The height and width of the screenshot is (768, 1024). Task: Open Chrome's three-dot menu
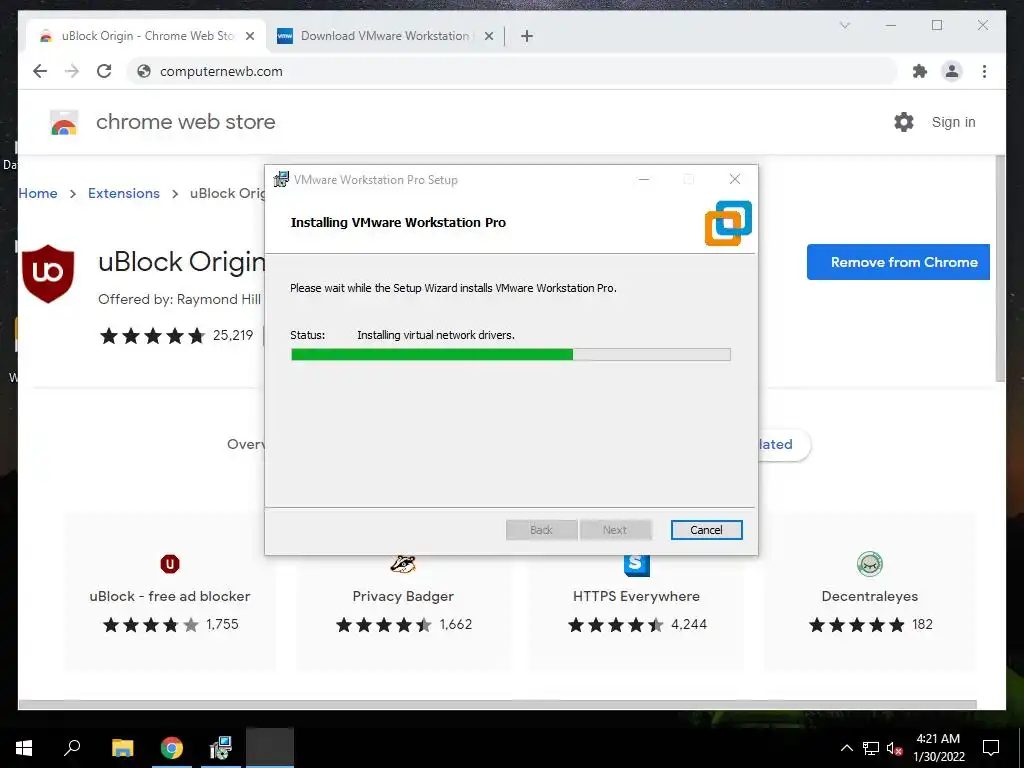tap(984, 71)
